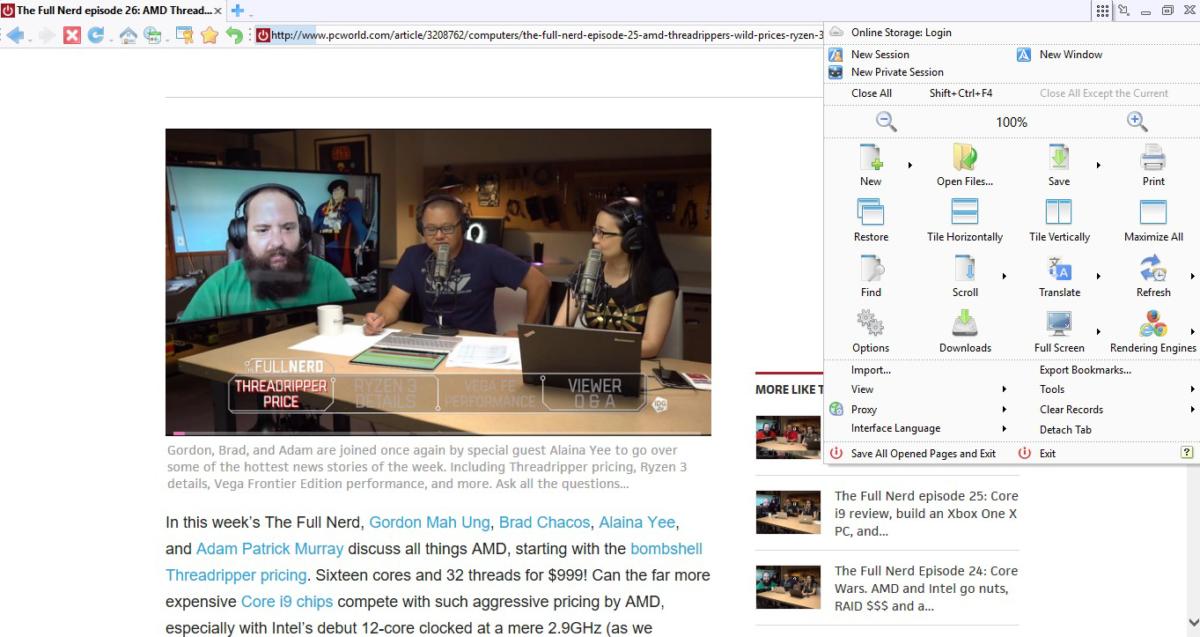Open the View submenu
Viewport: 1200px width, 637px height.
[862, 389]
